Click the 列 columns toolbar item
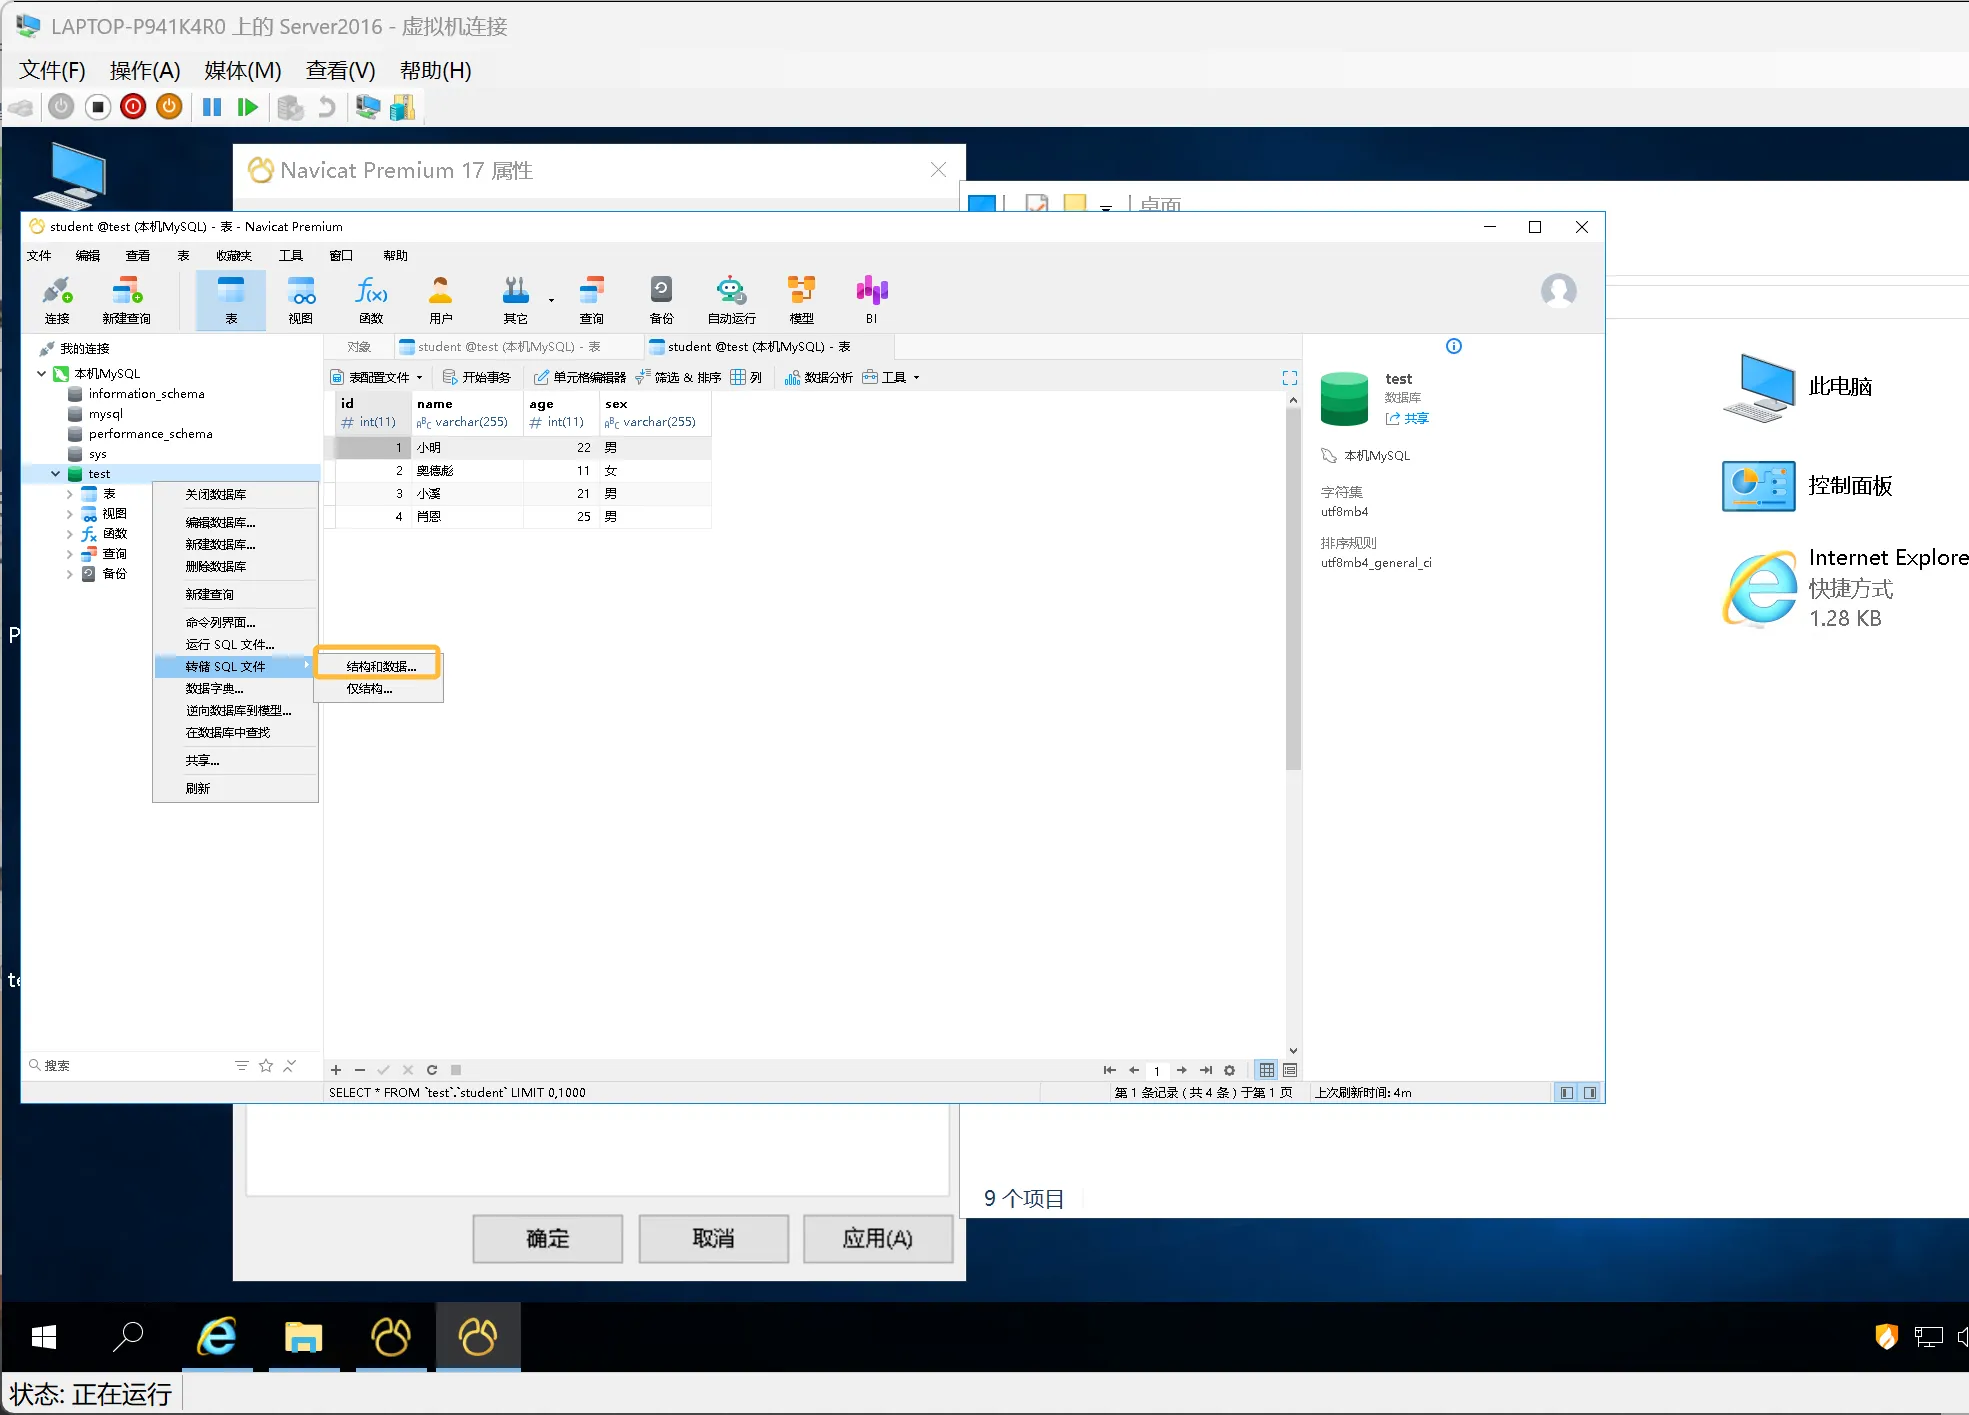Screen dimensions: 1969x1415 tap(746, 377)
